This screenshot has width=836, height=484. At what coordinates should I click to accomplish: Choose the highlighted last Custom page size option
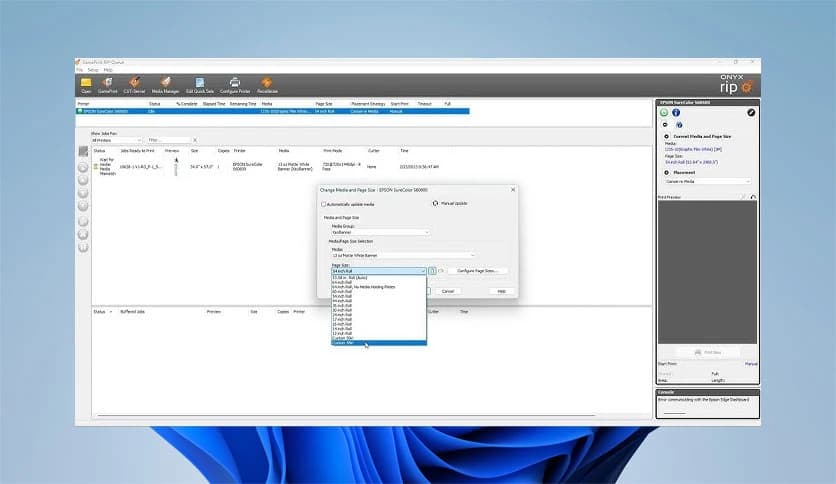click(x=379, y=343)
